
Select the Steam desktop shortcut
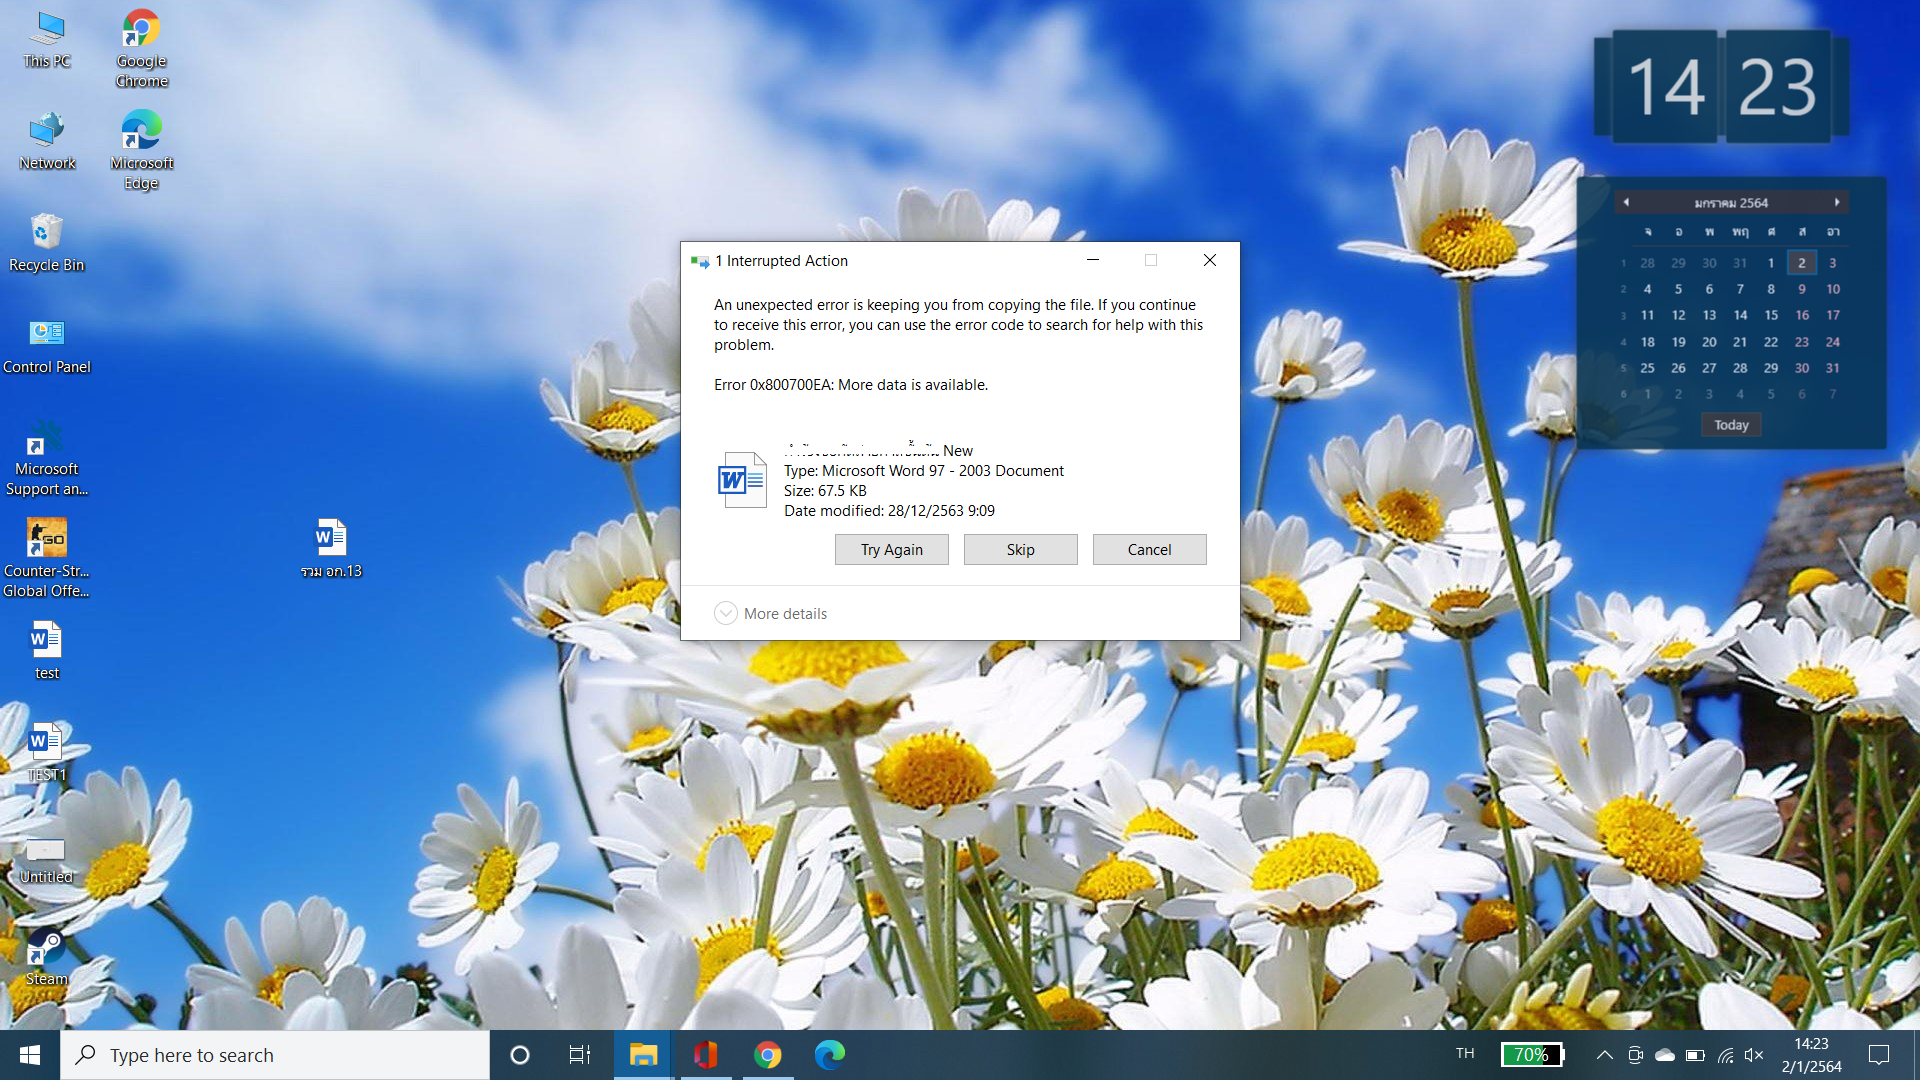pos(46,956)
